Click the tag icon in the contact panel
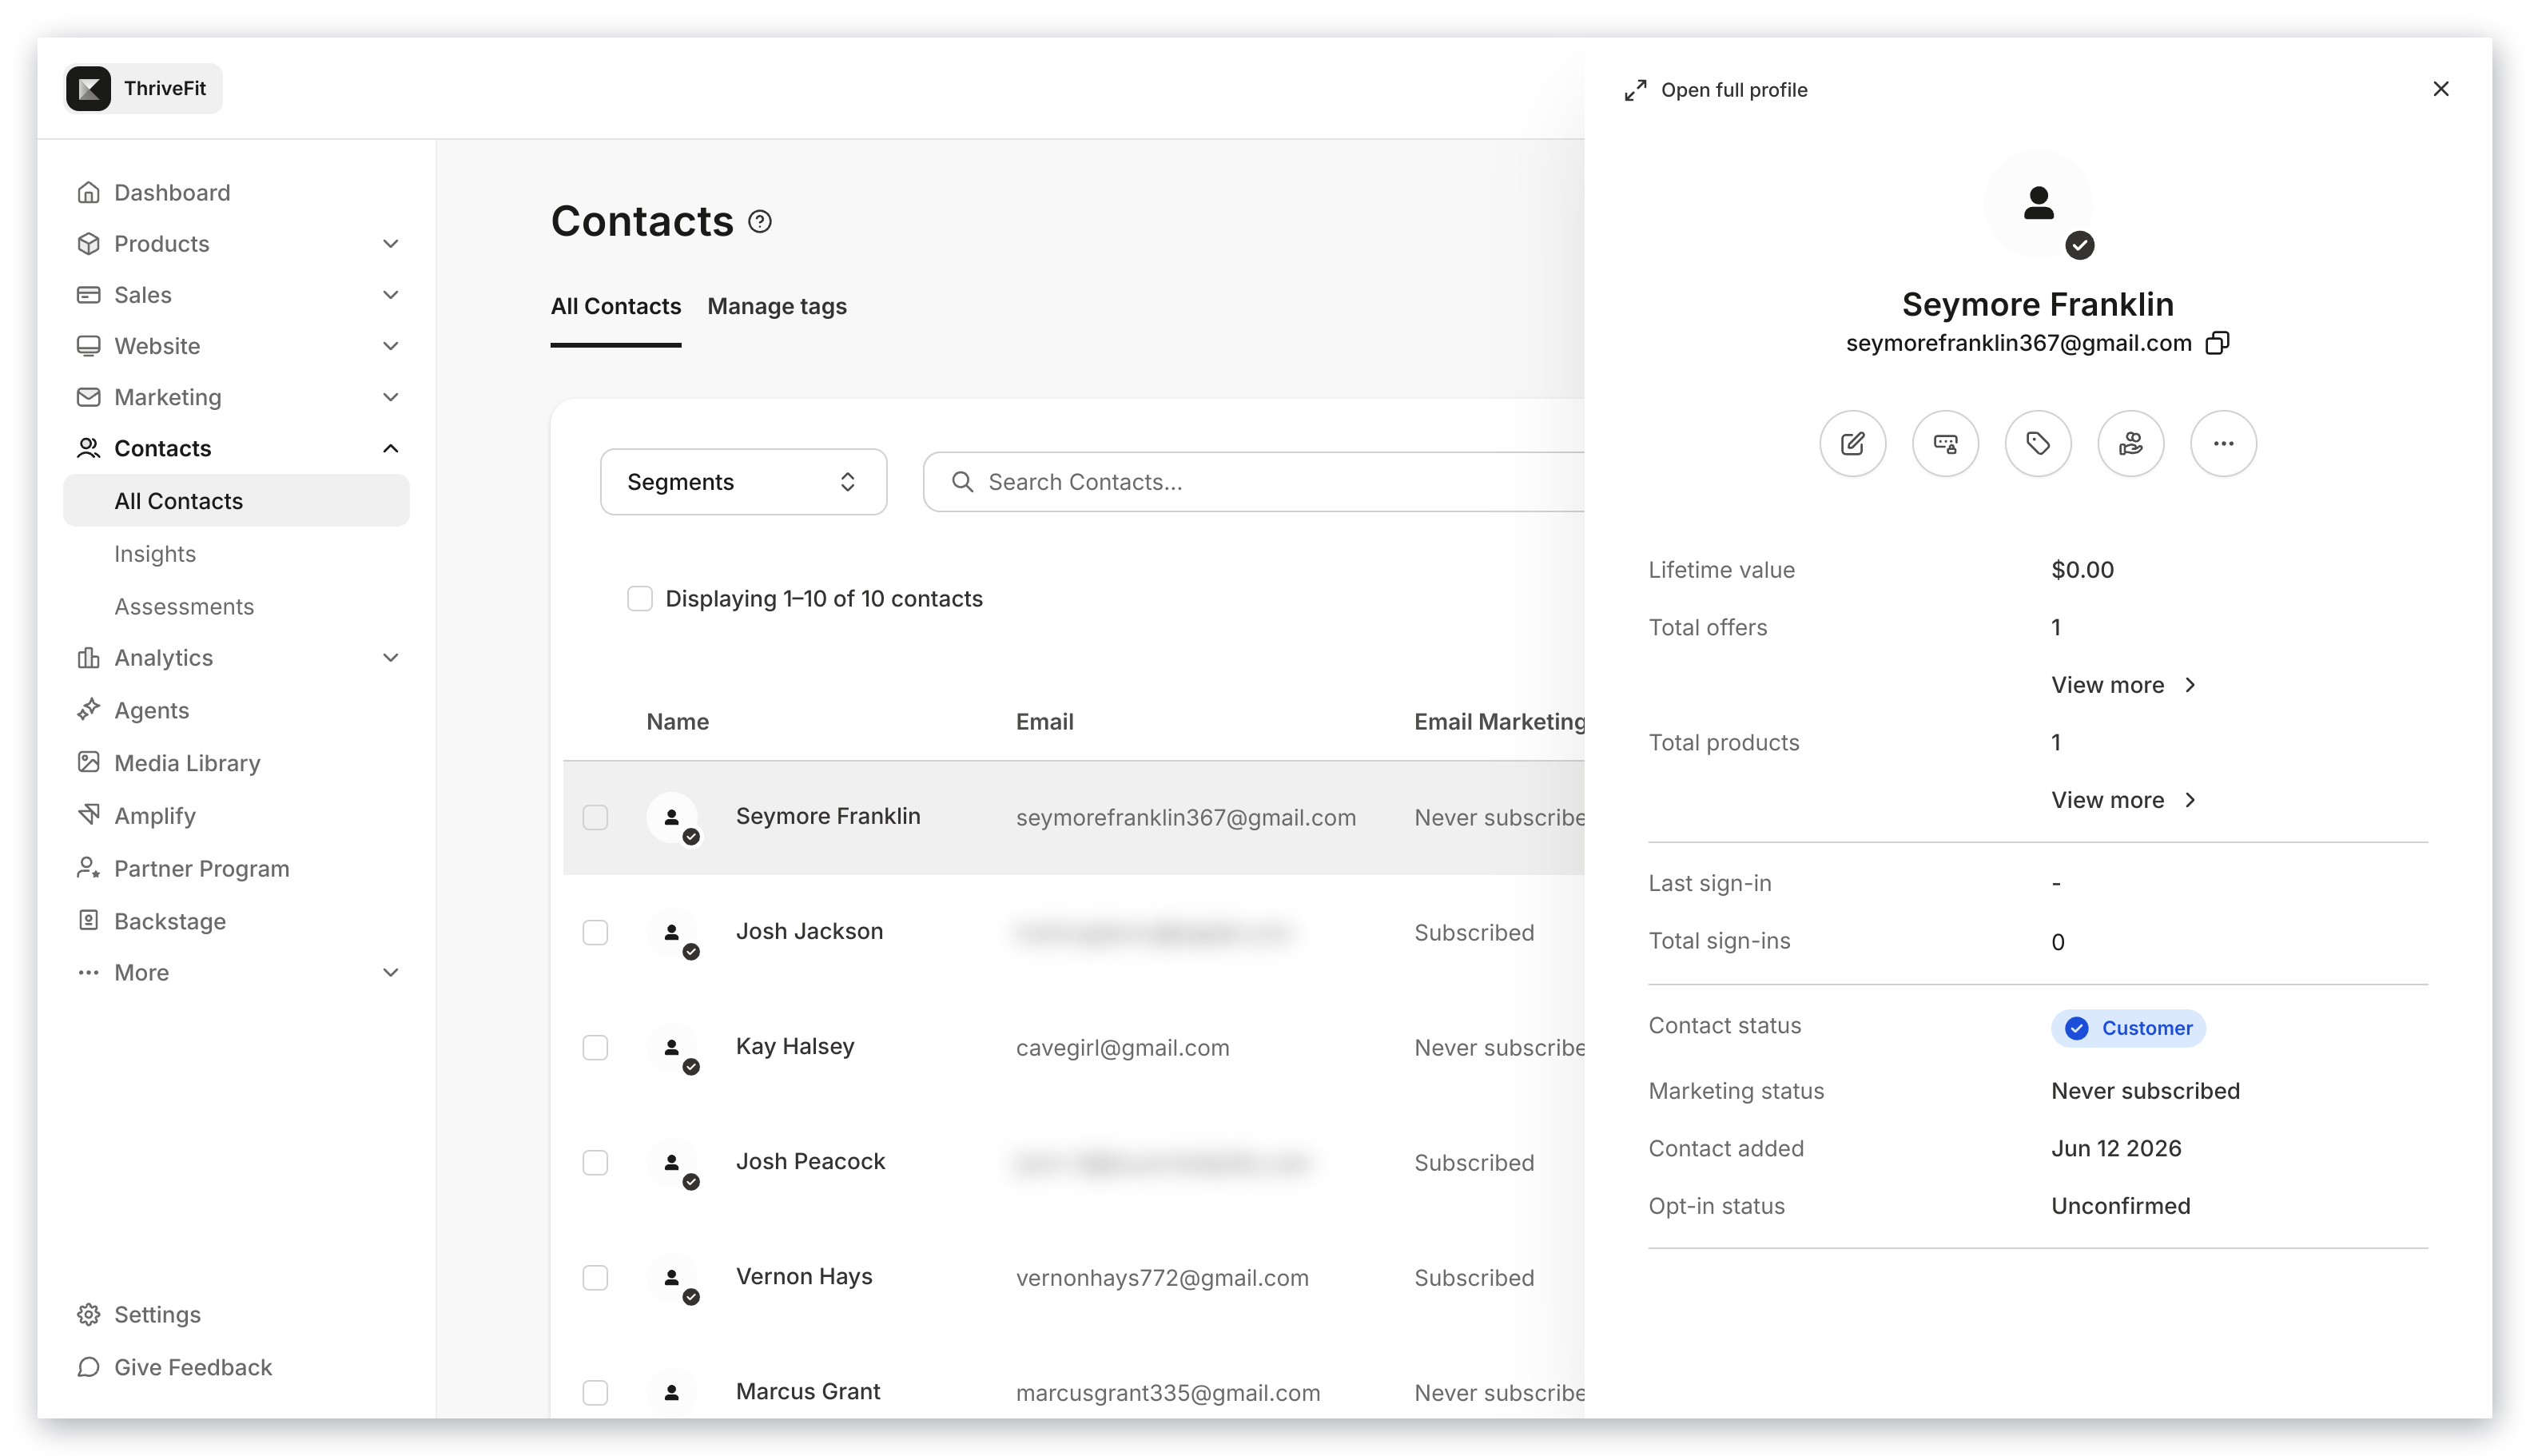2530x1456 pixels. click(2038, 443)
